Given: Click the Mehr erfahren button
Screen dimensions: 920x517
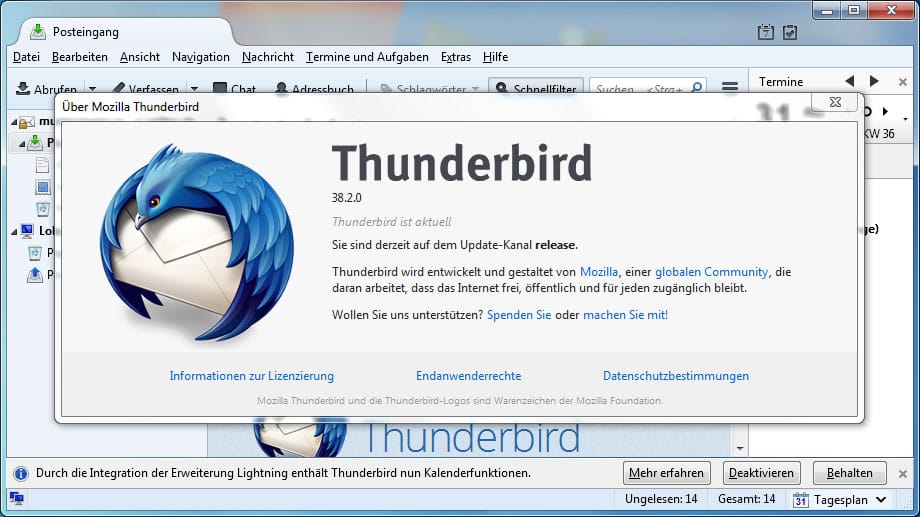Looking at the screenshot, I should coord(667,473).
